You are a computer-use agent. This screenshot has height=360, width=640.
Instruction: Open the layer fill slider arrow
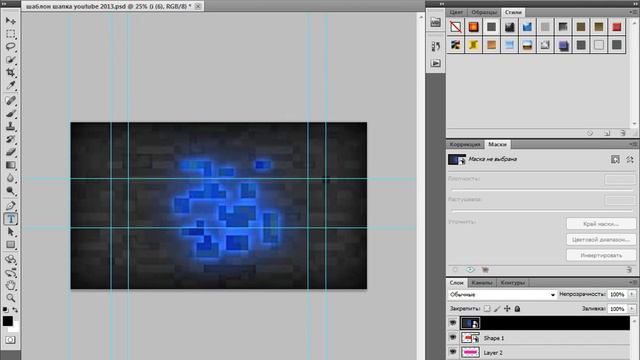[x=632, y=309]
